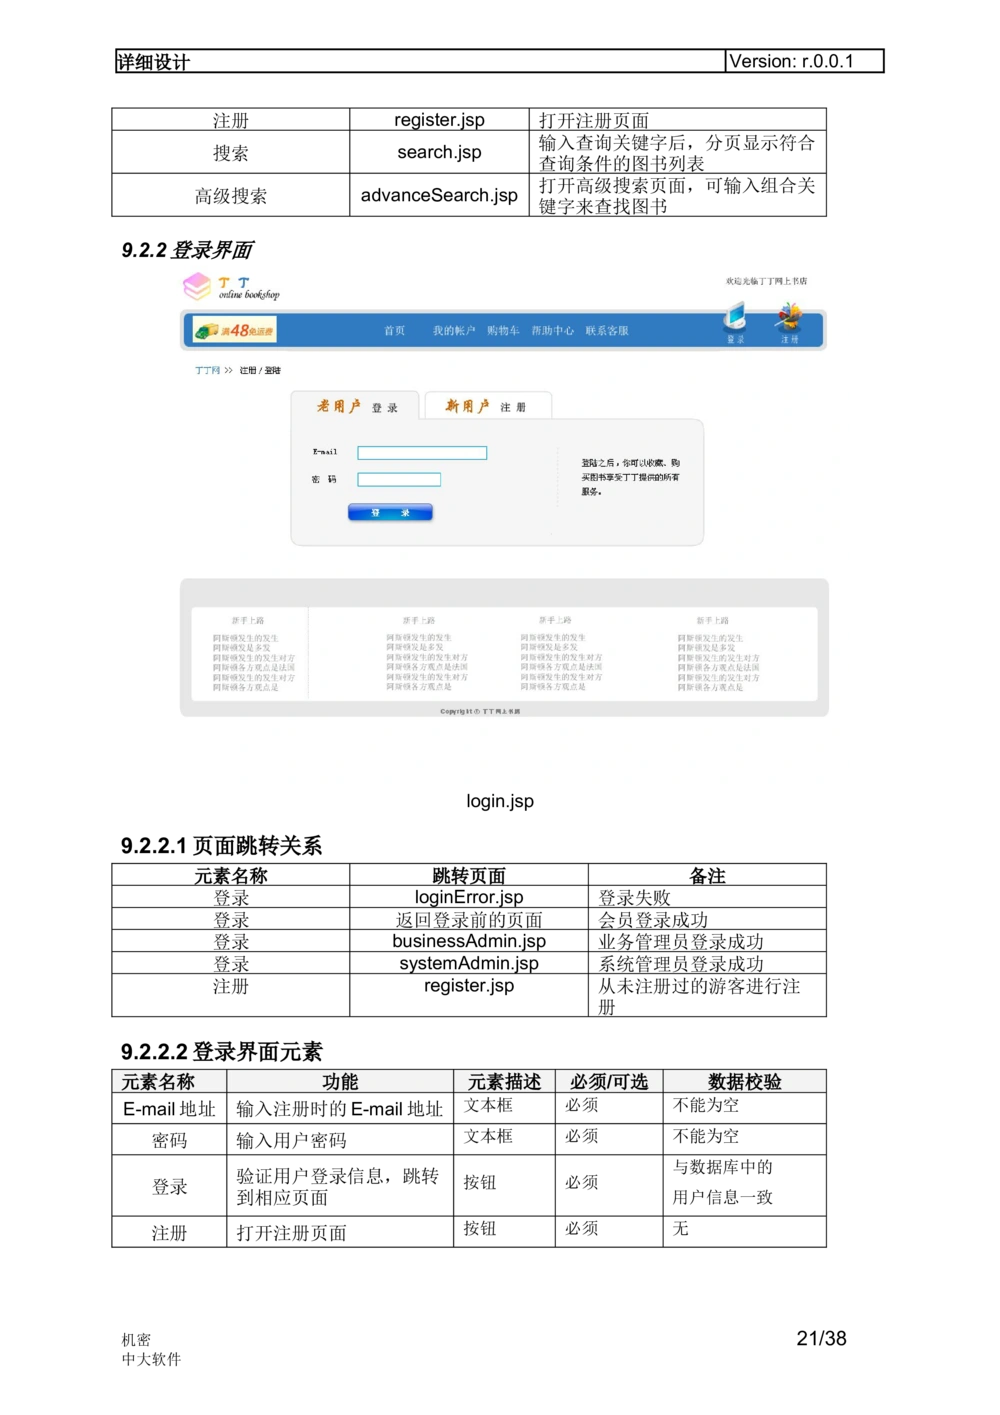Click the DingDing online bookshop logo
The width and height of the screenshot is (1000, 1415).
click(x=231, y=287)
